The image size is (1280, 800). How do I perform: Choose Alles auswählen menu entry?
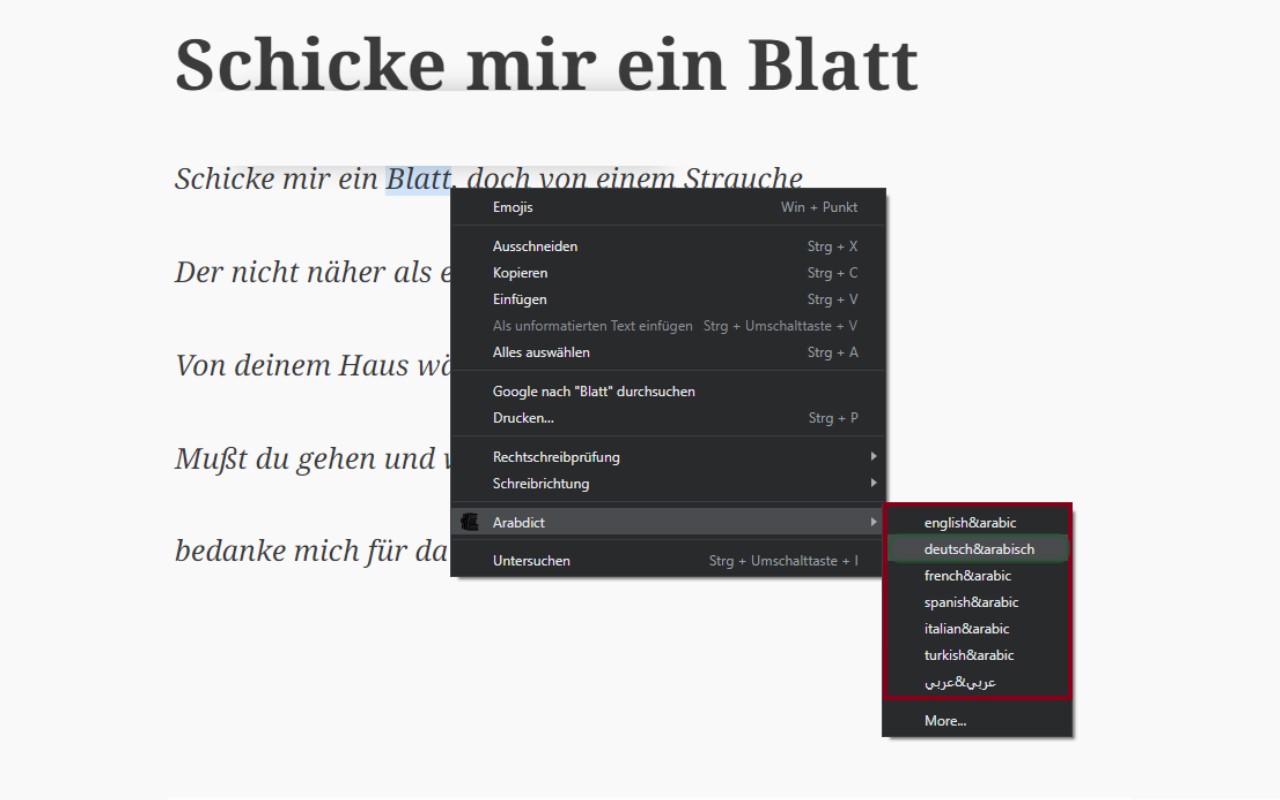(x=541, y=352)
